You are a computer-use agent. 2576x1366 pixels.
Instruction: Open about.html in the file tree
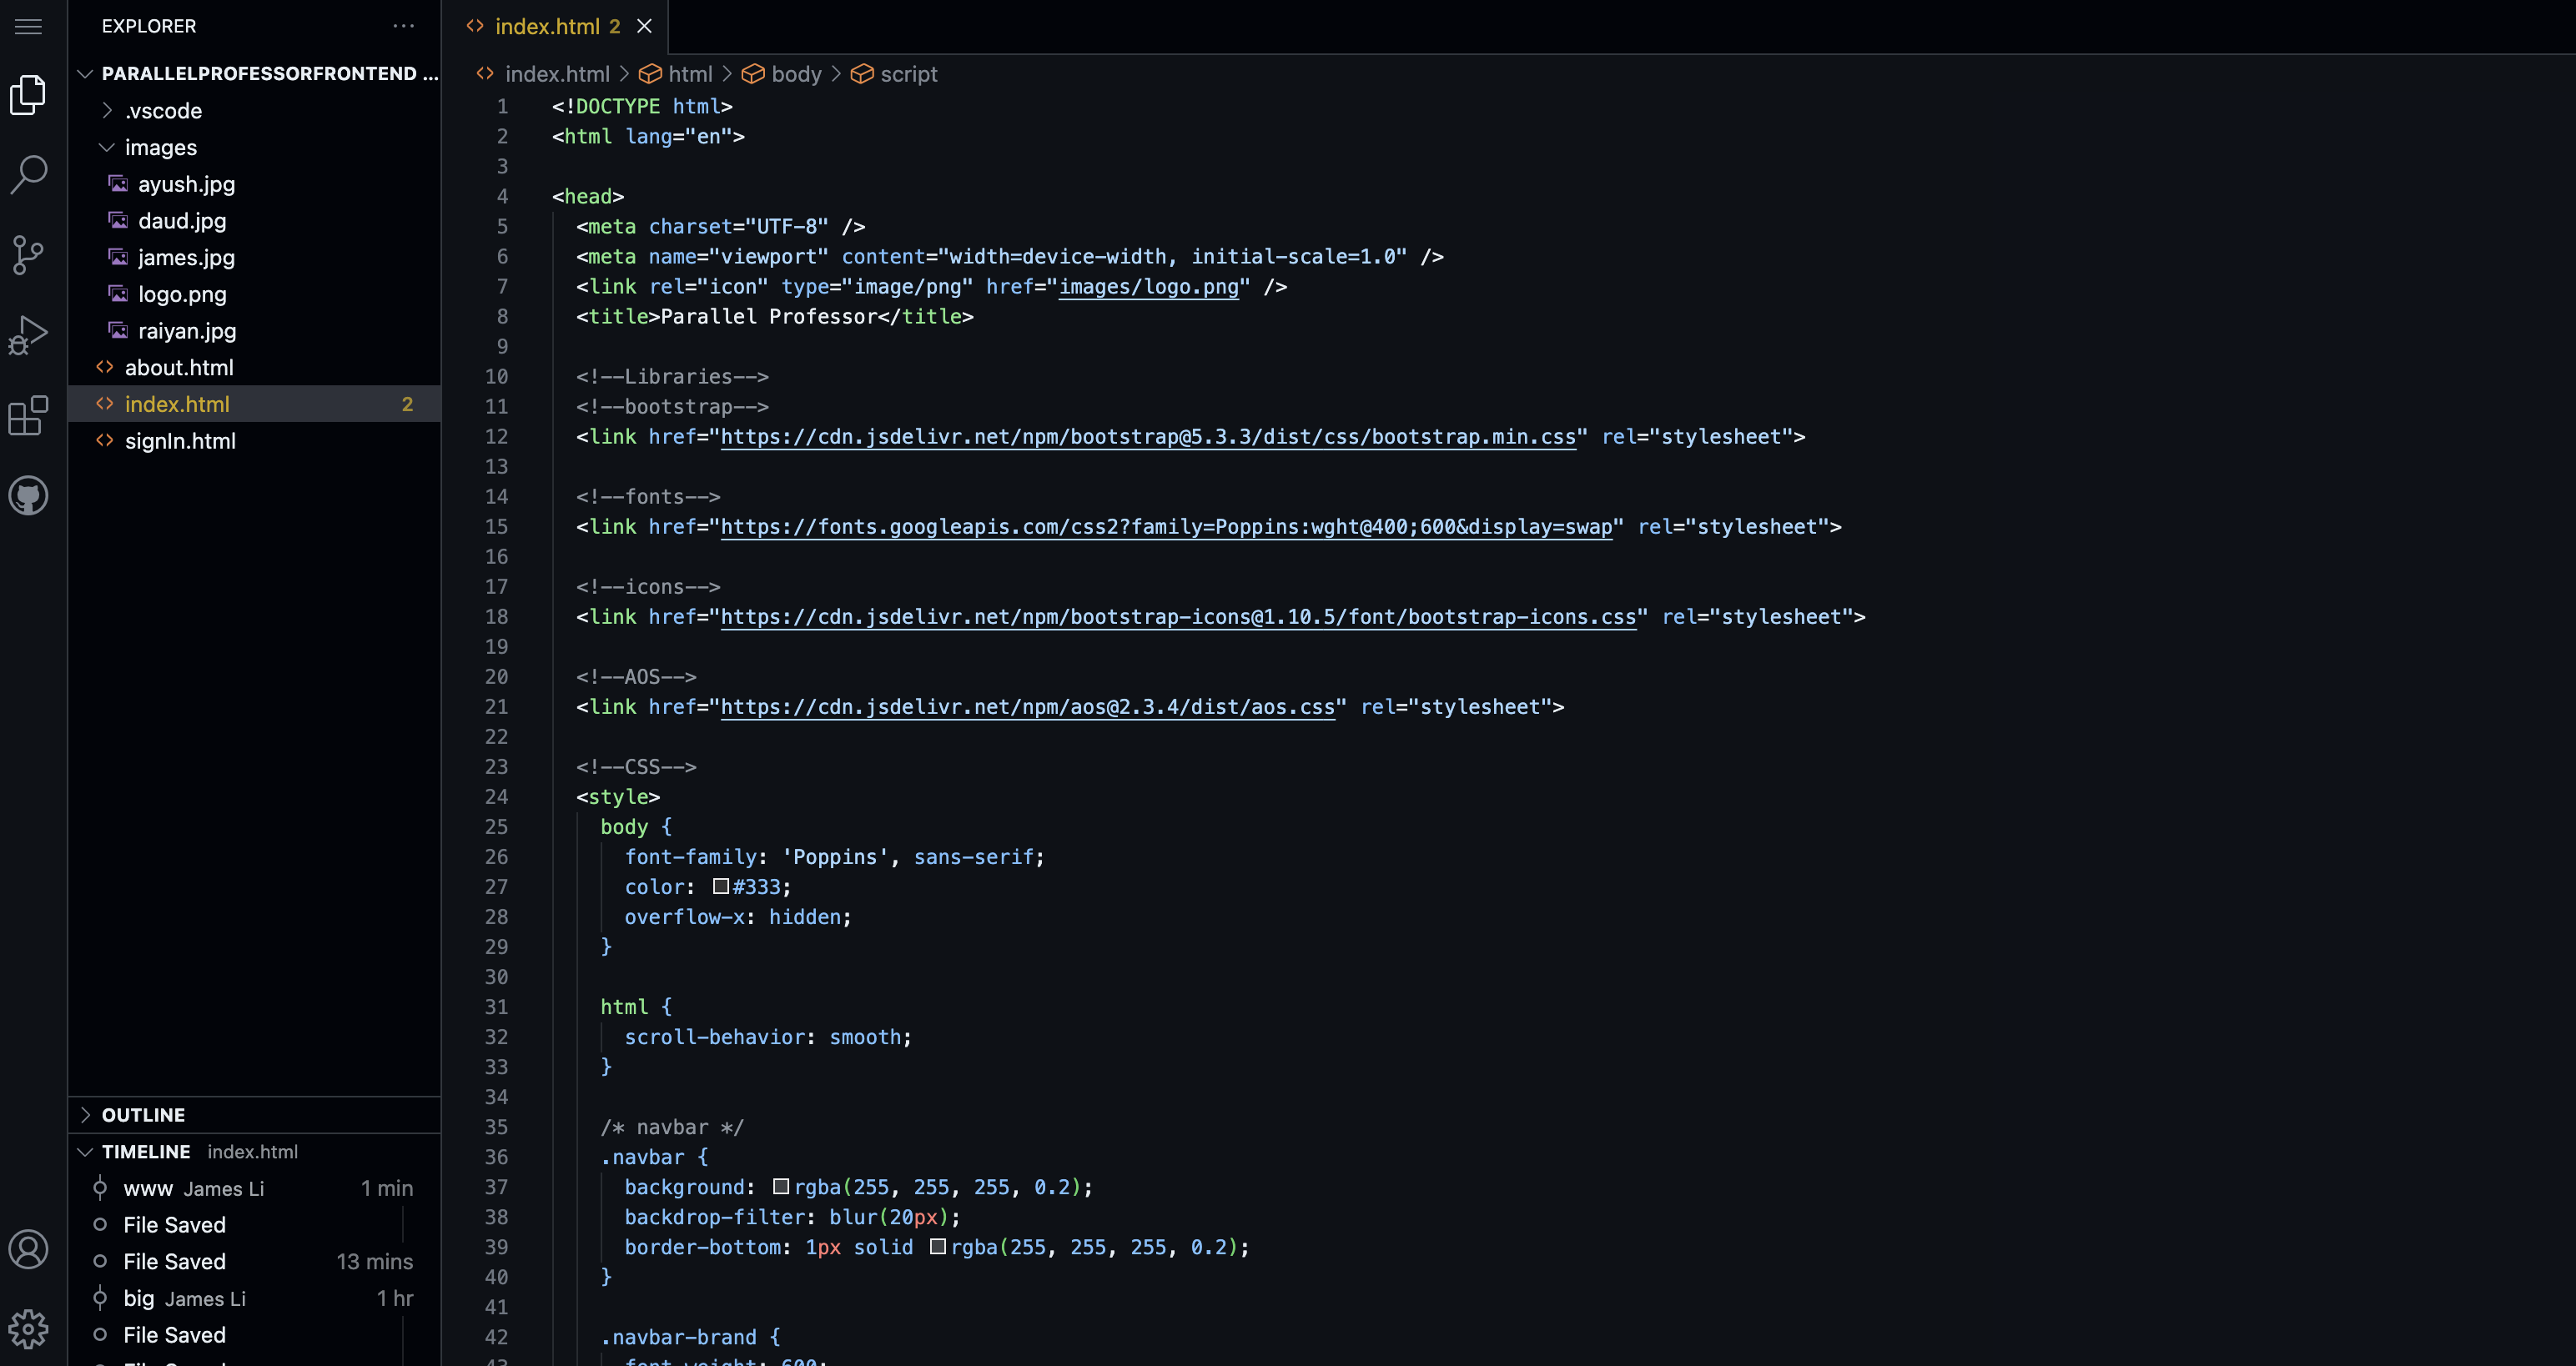click(x=179, y=368)
